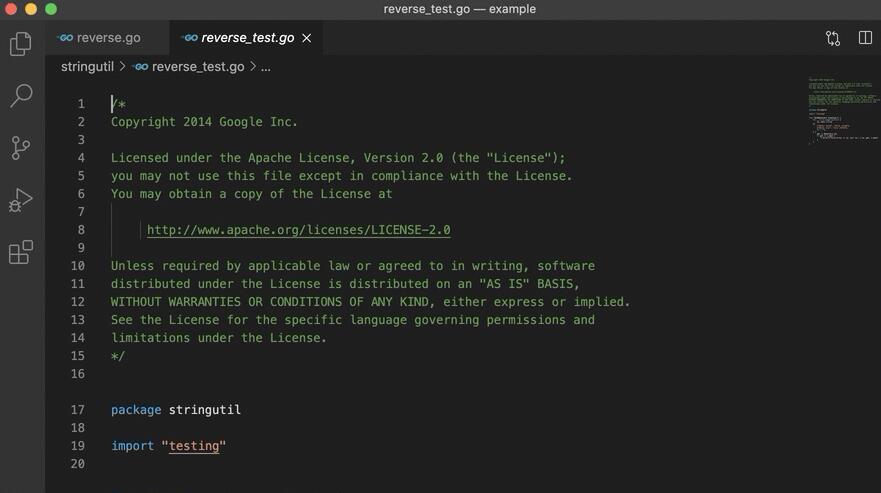
Task: Click the Go file icon in breadcrumb
Action: point(140,67)
